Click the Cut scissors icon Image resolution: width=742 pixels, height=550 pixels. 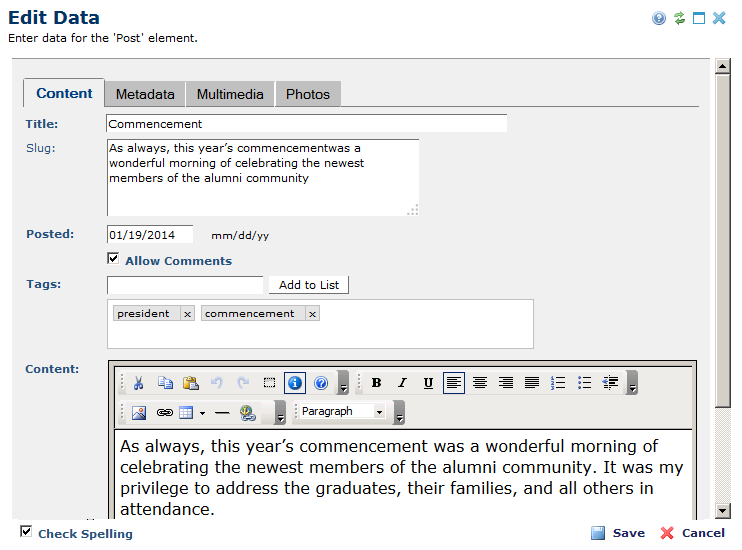138,383
